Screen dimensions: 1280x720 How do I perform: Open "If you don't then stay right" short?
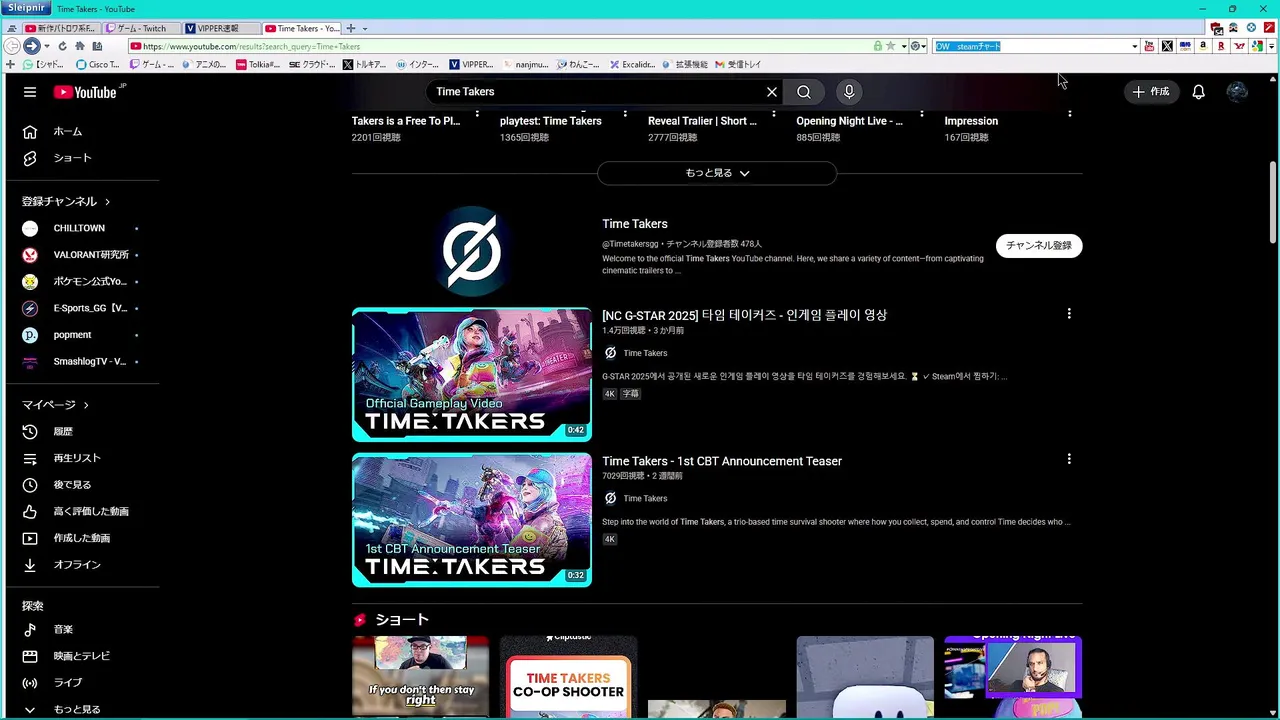point(420,677)
